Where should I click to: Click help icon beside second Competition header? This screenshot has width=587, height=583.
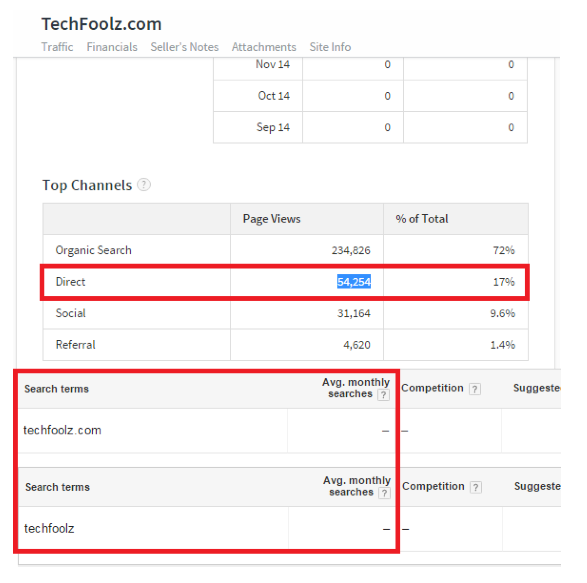pos(475,487)
